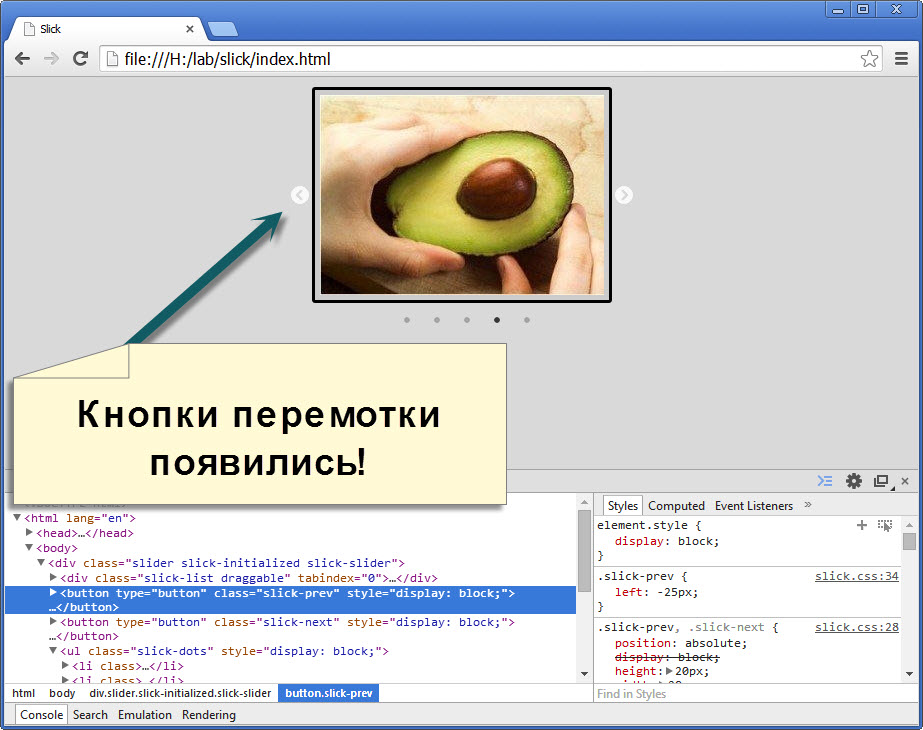Show more sidebar tabs chevron
The width and height of the screenshot is (923, 730).
(x=808, y=505)
